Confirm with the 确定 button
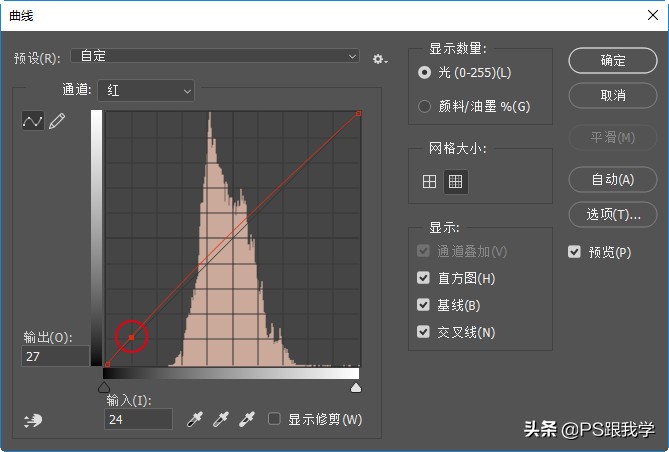The width and height of the screenshot is (669, 452). tap(613, 60)
